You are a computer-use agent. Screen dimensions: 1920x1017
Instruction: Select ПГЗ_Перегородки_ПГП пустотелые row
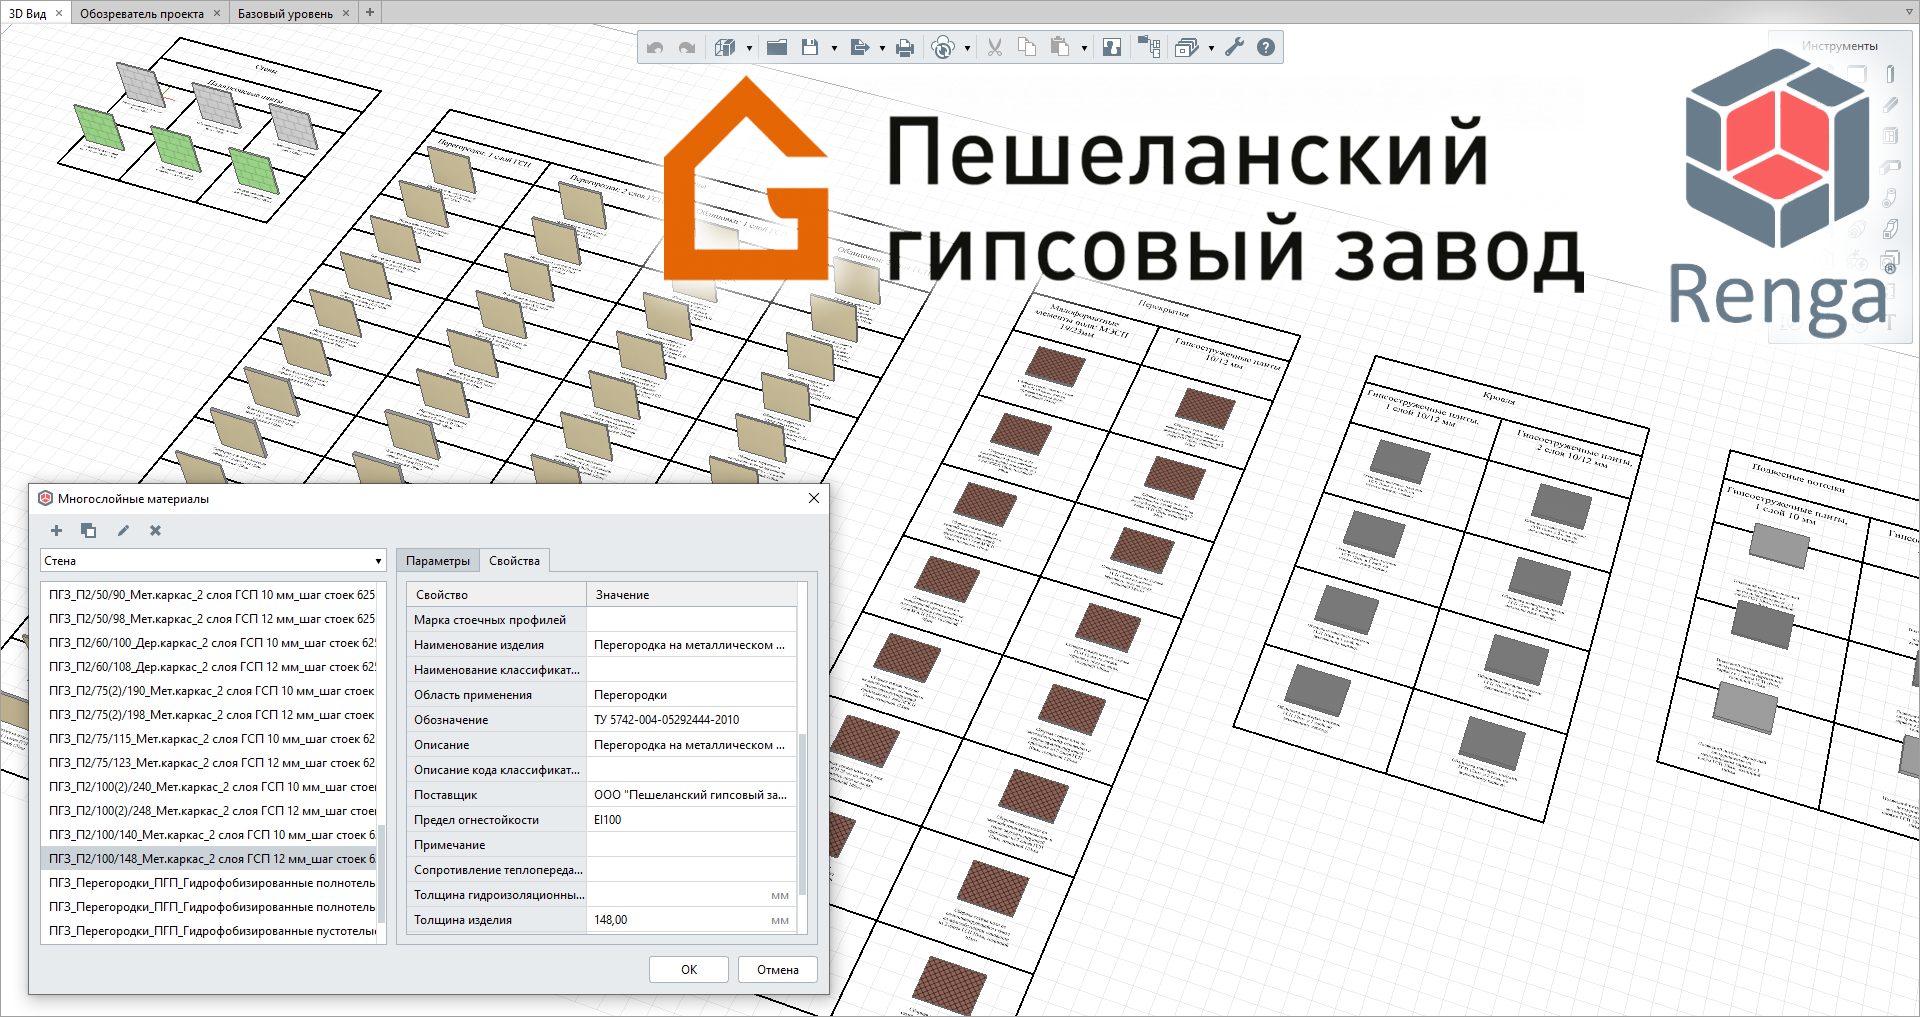click(209, 931)
